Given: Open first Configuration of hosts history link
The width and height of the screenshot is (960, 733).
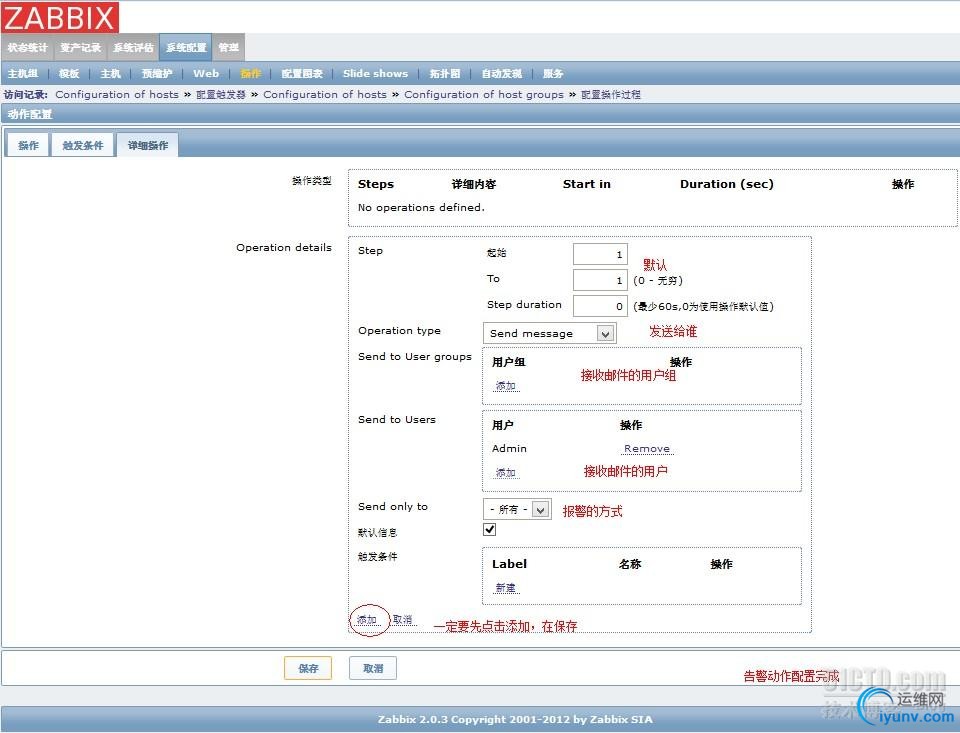Looking at the screenshot, I should [117, 94].
